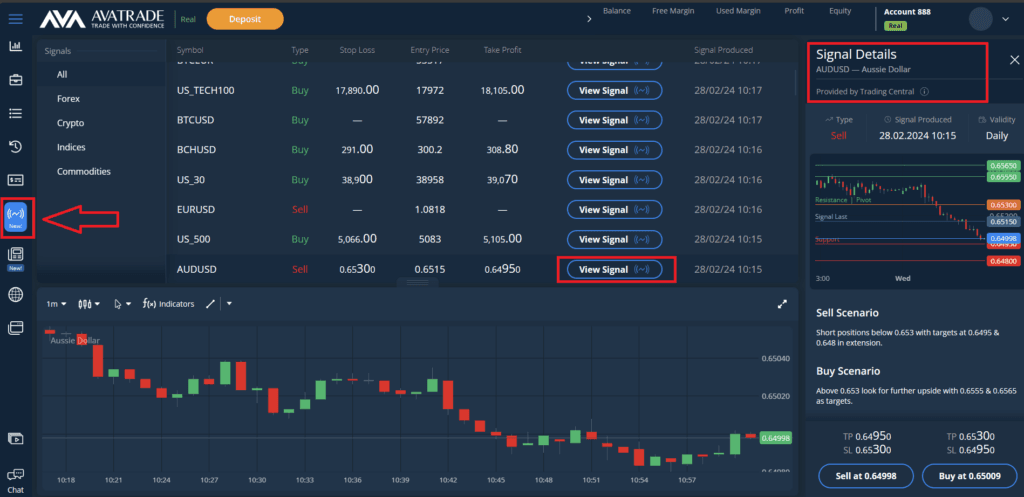
Task: Open the globe icon in sidebar
Action: point(16,294)
